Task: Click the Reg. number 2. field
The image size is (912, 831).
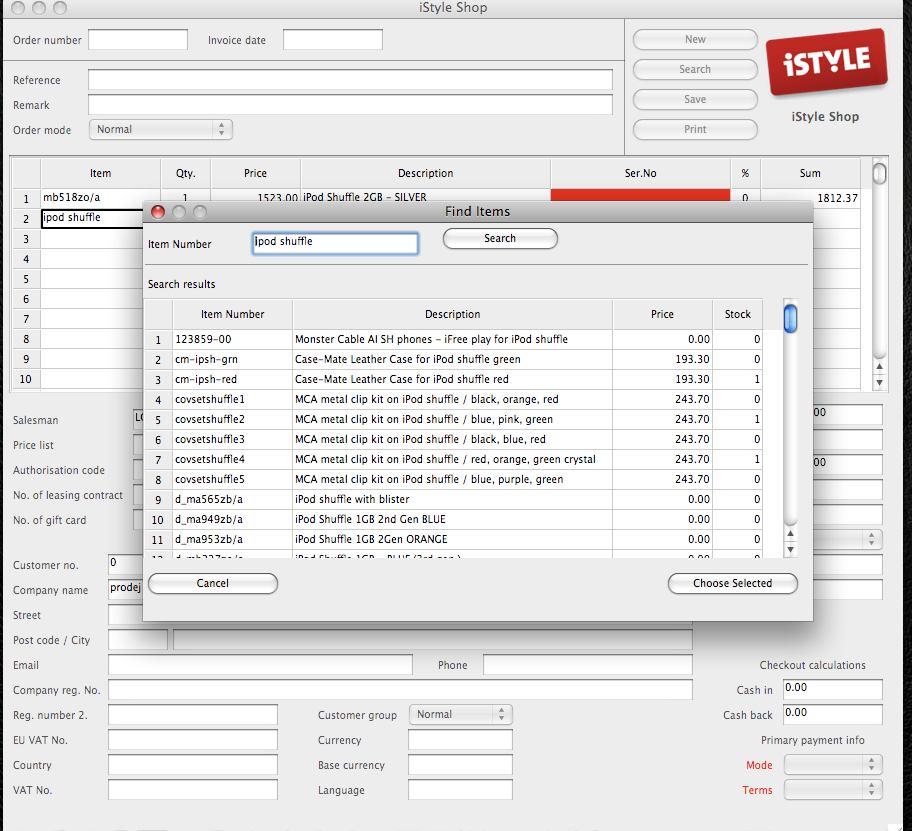Action: pyautogui.click(x=193, y=715)
